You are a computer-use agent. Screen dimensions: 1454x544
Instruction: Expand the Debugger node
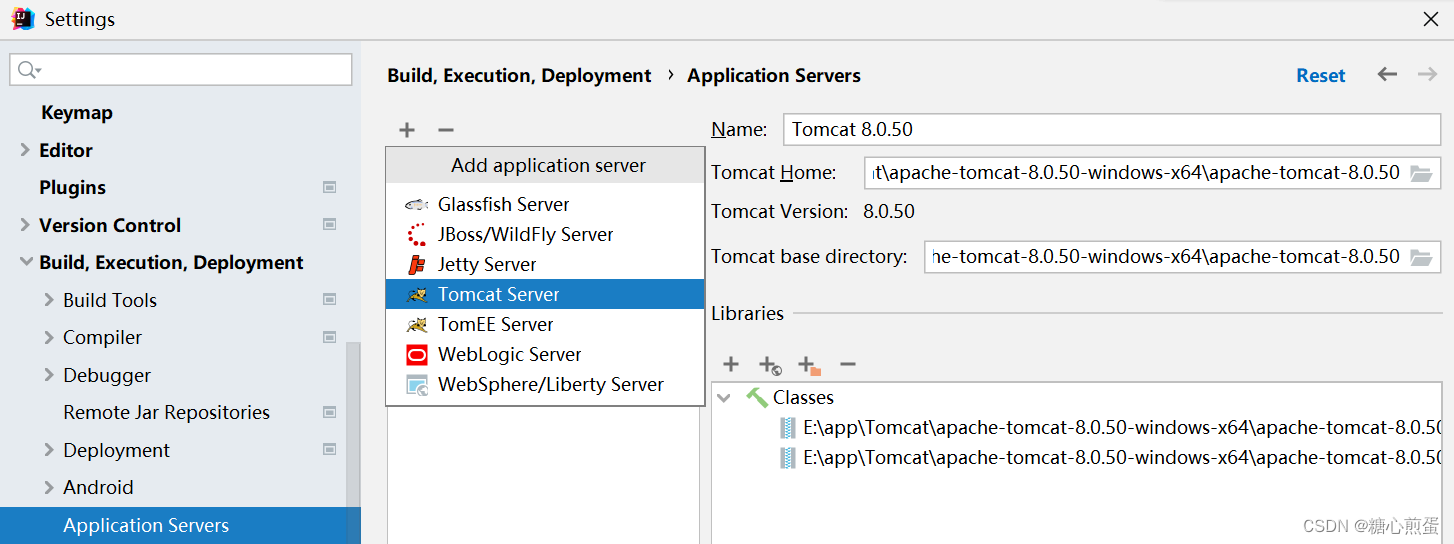click(49, 375)
